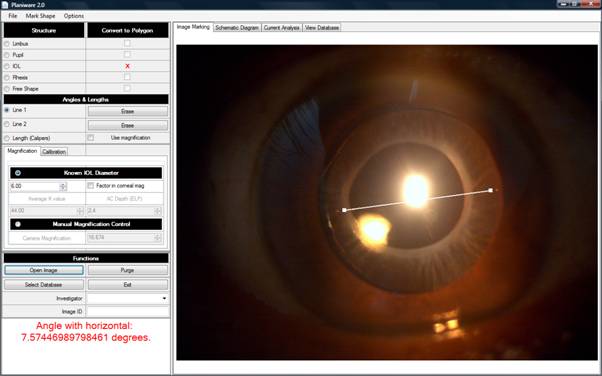Switch to the Magnification sub-tab

tap(22, 151)
